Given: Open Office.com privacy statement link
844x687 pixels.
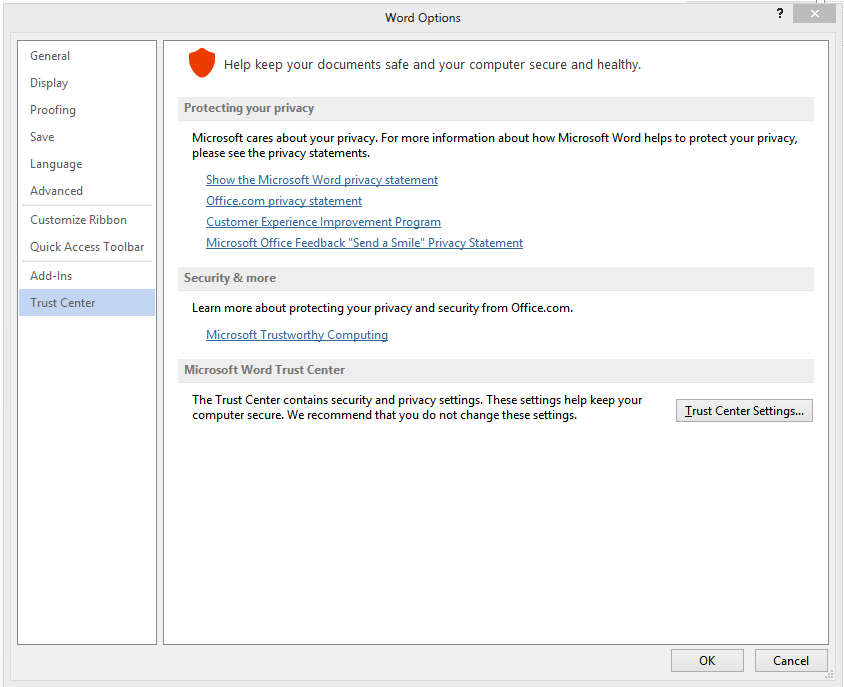Looking at the screenshot, I should [x=284, y=201].
